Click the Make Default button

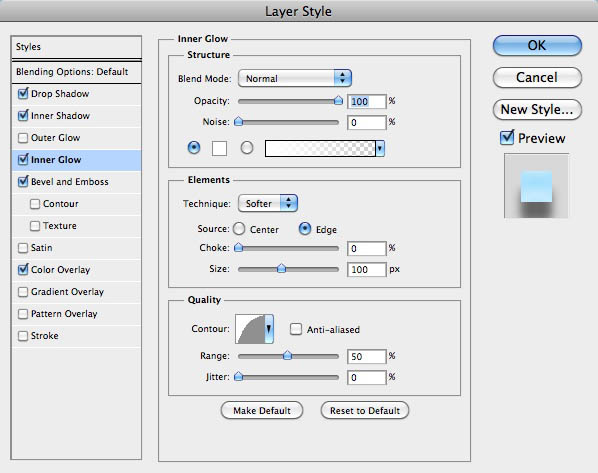(x=262, y=410)
